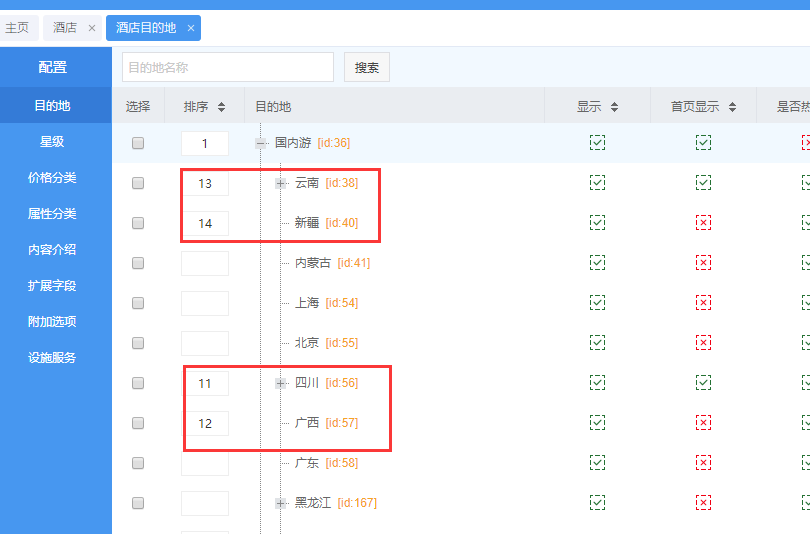This screenshot has width=810, height=534.
Task: Toggle 首页显示 red cross for 新疆
Action: click(703, 223)
